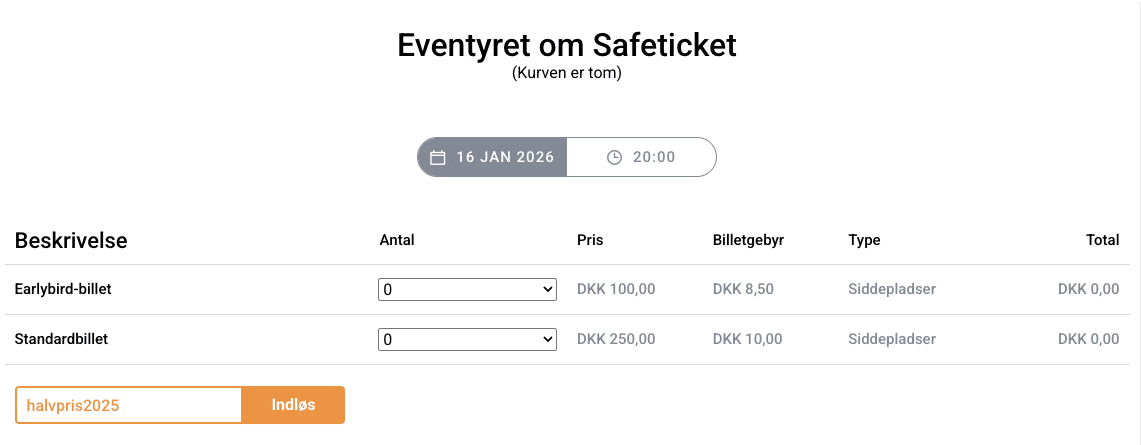Click the Earlybird price DKK 100,00
The width and height of the screenshot is (1141, 445).
tap(616, 289)
